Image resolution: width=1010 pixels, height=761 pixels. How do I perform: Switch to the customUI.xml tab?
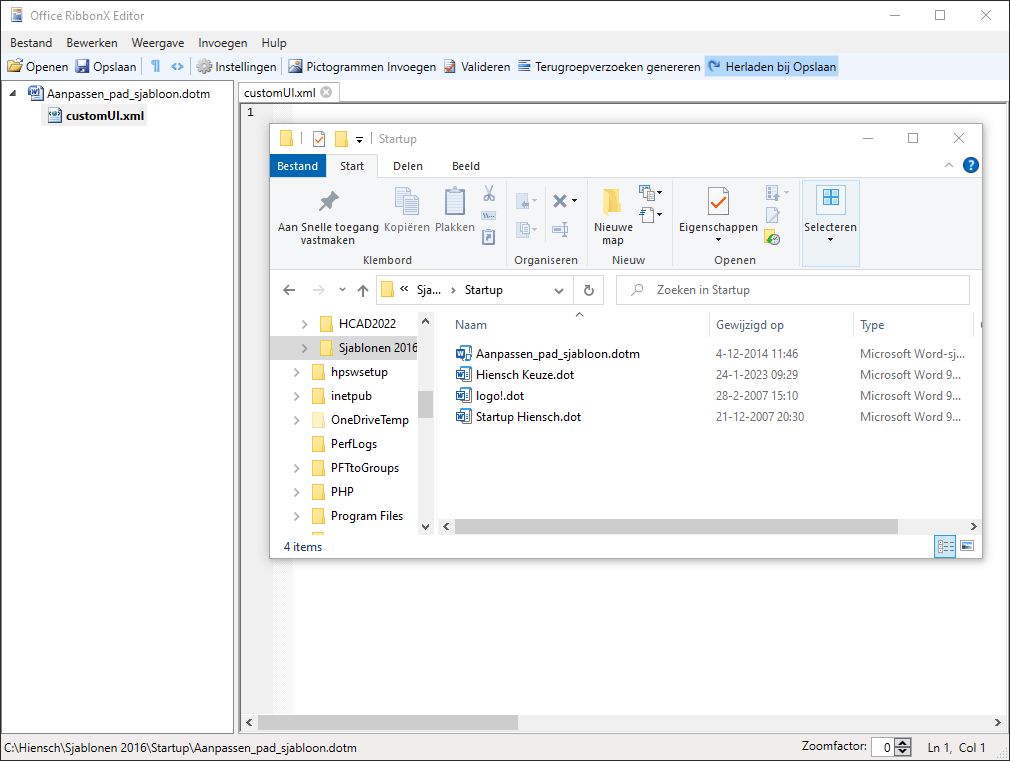280,92
